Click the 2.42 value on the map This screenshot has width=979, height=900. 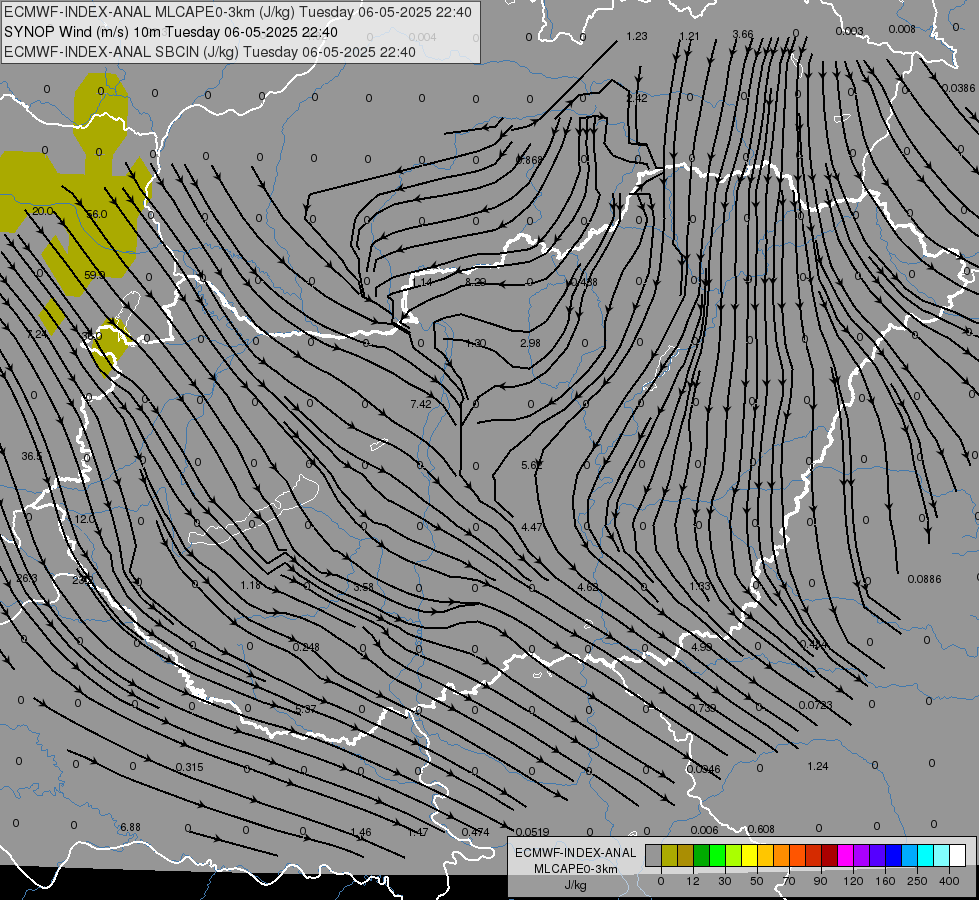pos(637,98)
